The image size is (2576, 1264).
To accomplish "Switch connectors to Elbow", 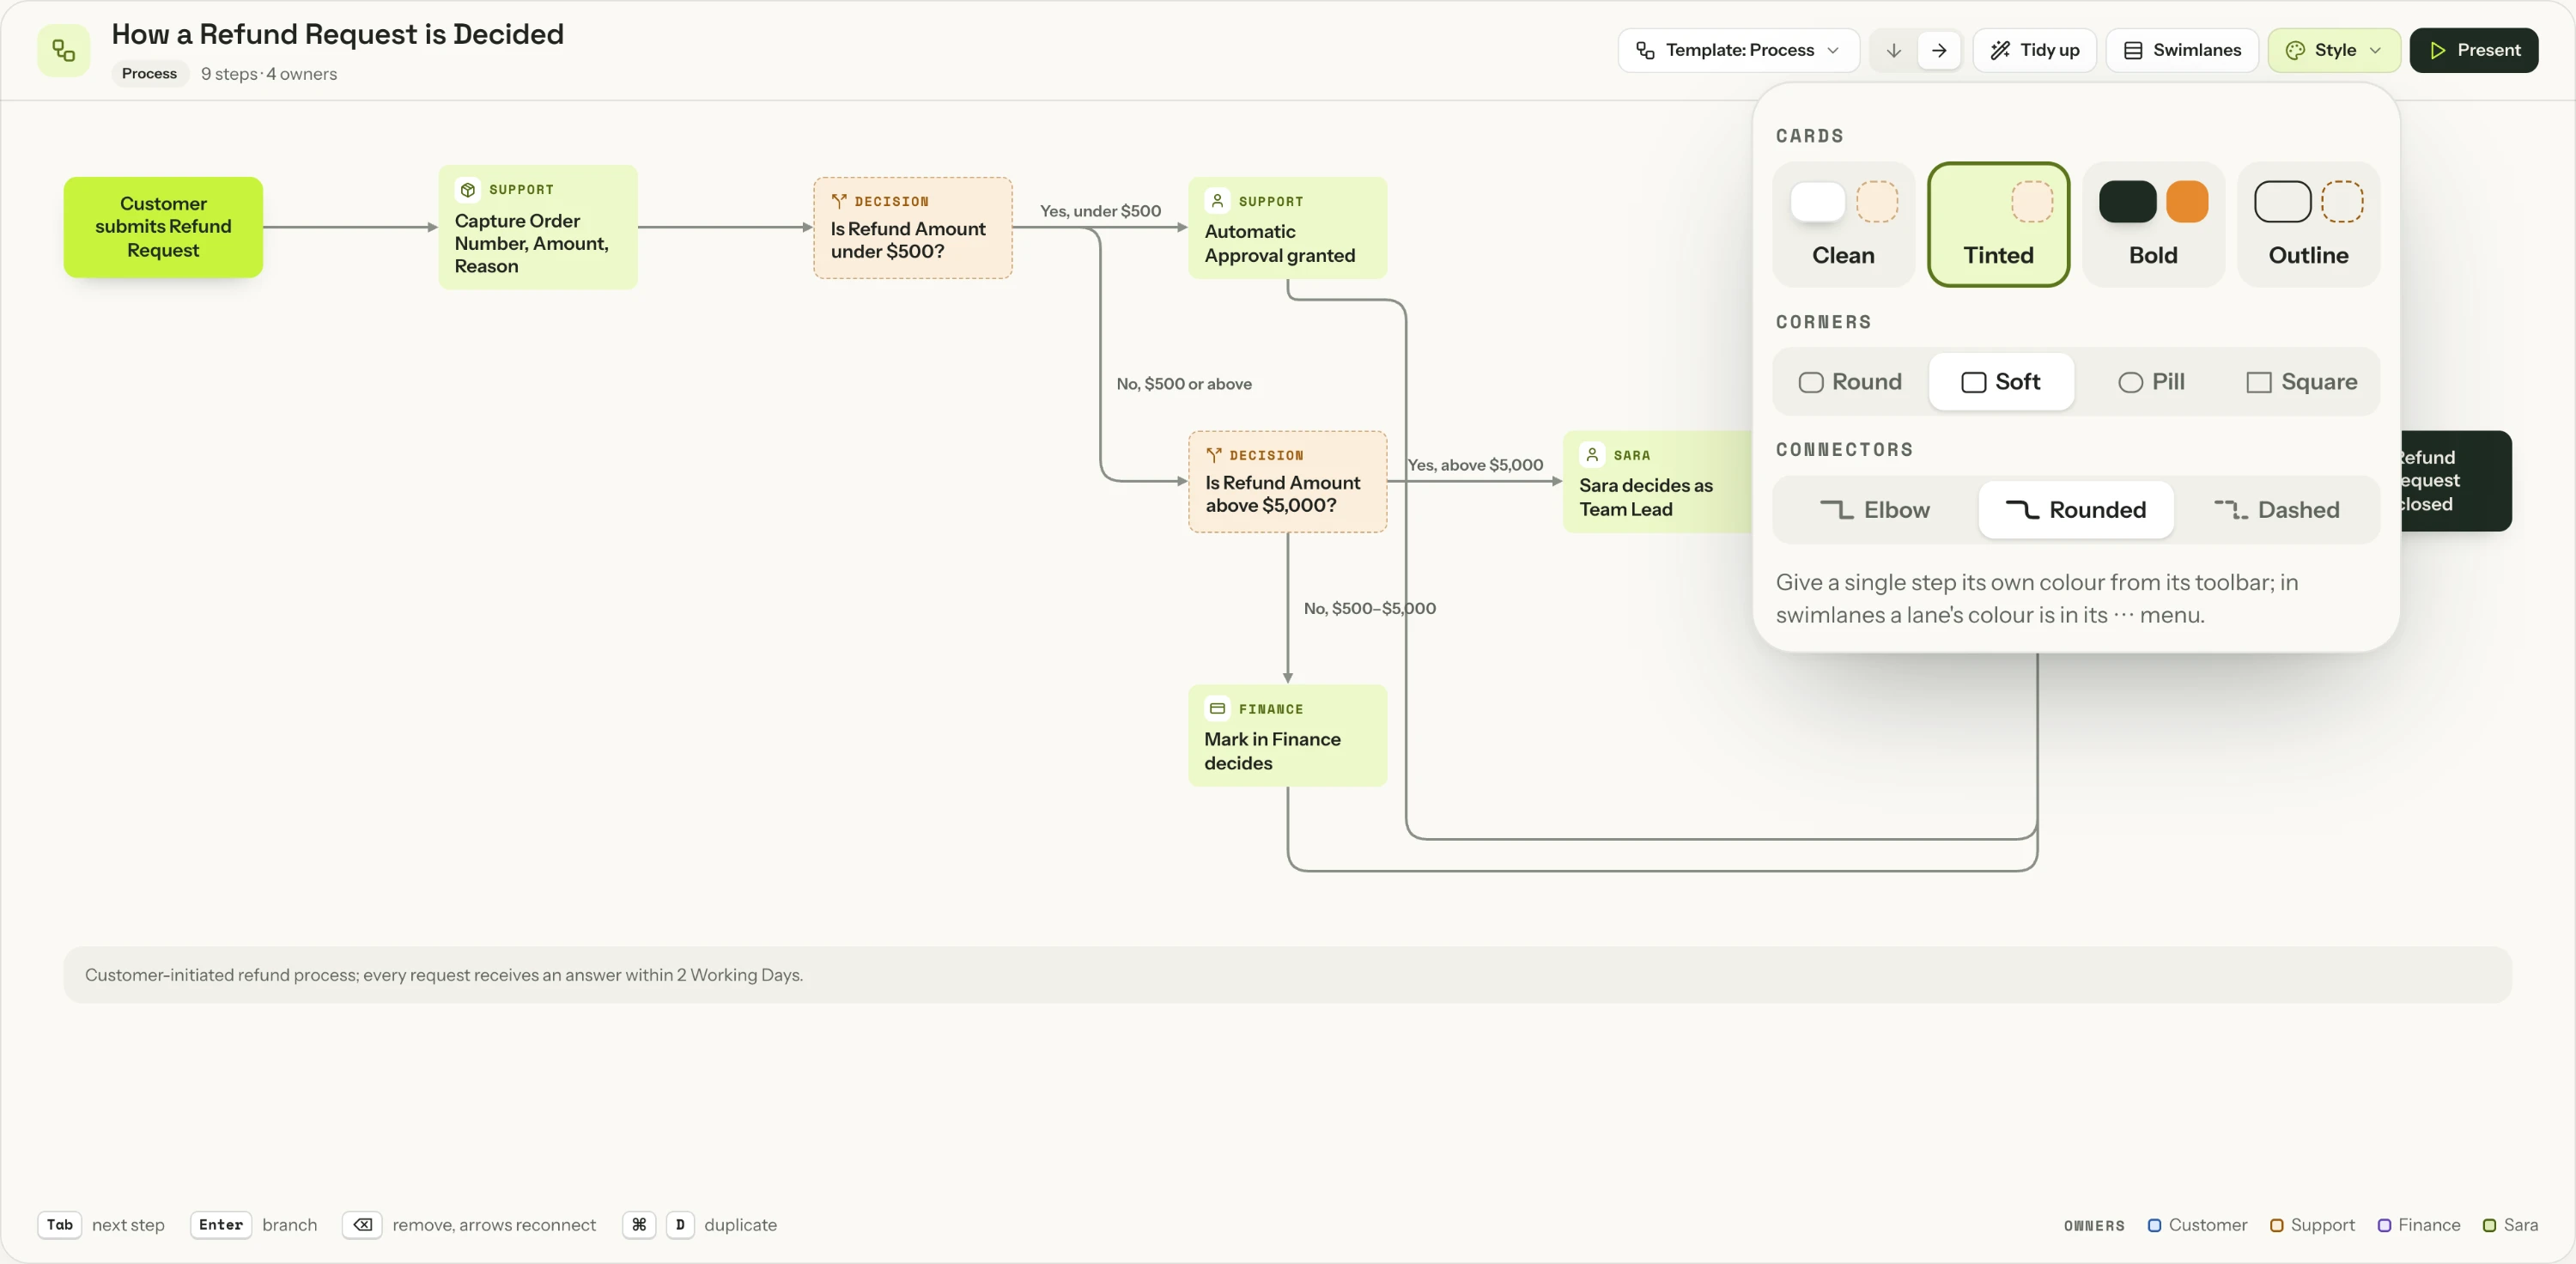I will [1875, 510].
